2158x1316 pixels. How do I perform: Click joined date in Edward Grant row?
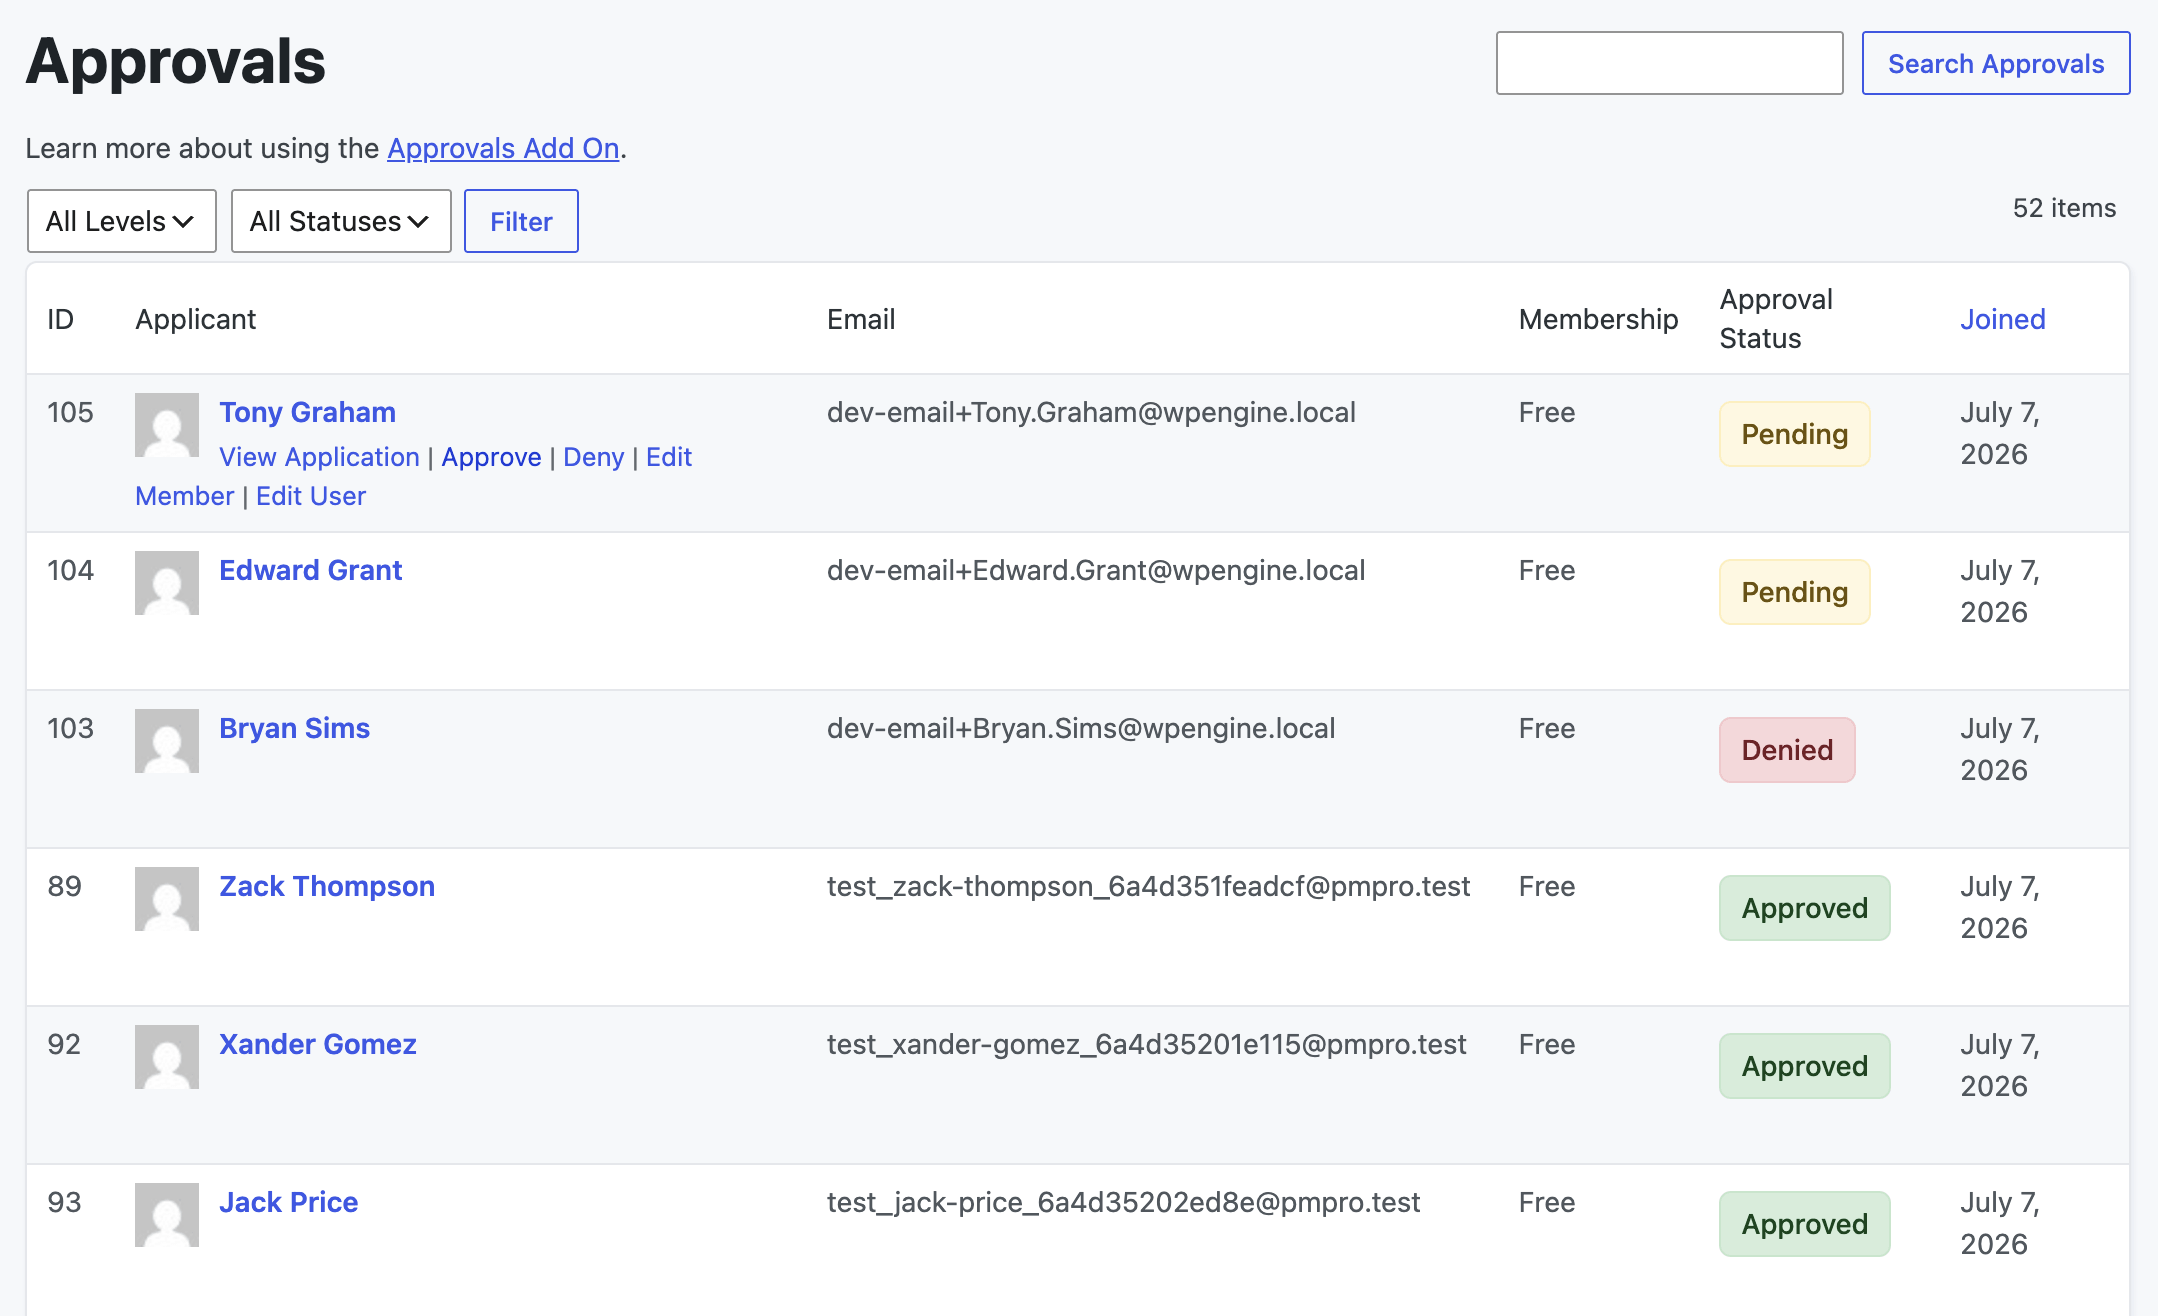tap(2000, 591)
